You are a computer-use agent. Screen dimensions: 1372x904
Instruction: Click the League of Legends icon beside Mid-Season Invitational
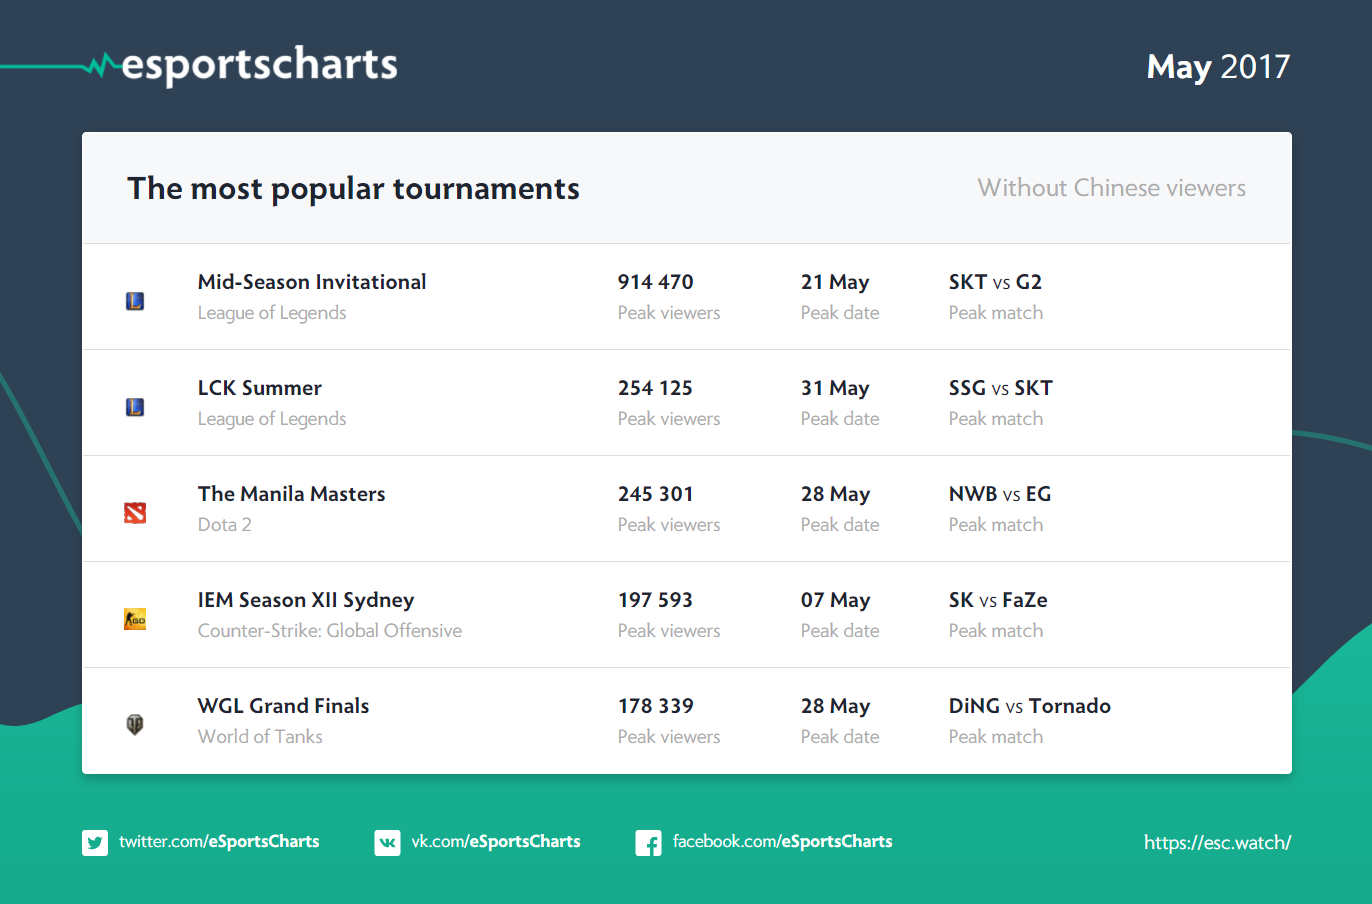pos(135,301)
